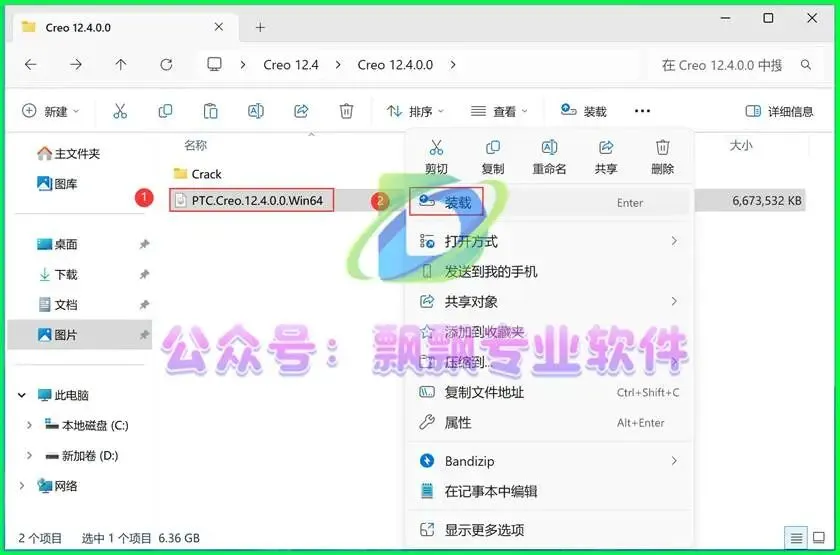
Task: Open 桌面 (Desktop) in sidebar
Action: click(57, 244)
